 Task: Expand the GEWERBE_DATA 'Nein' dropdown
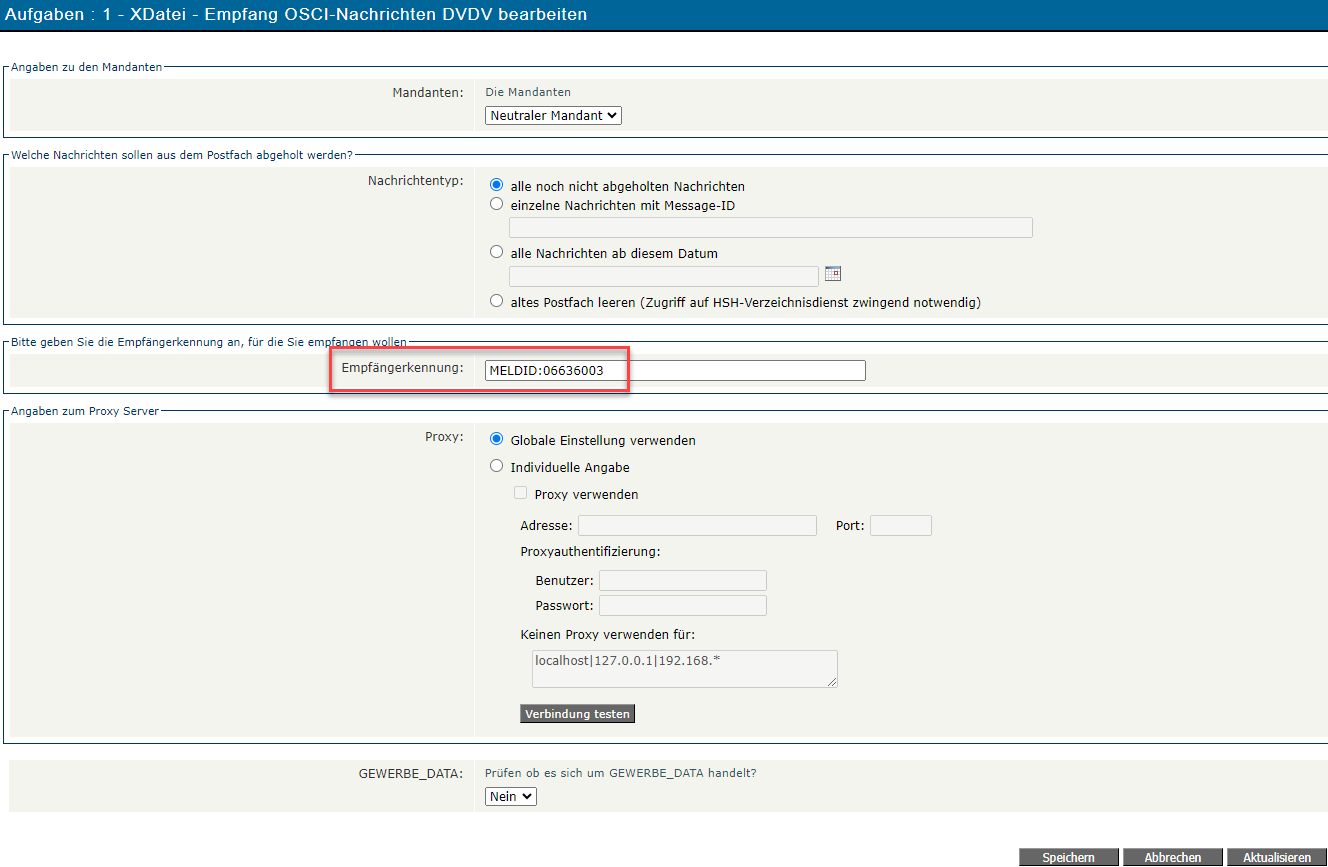click(x=510, y=797)
